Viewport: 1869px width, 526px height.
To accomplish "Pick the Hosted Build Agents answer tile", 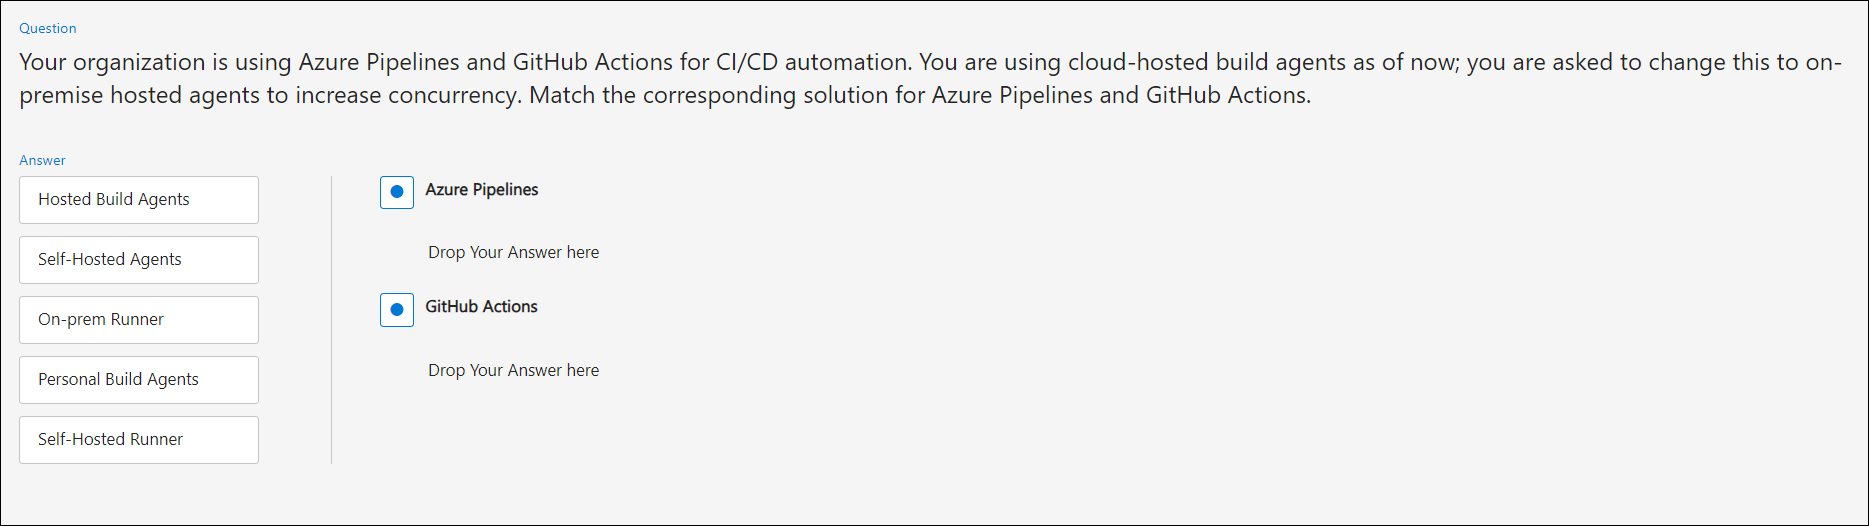I will (x=139, y=200).
